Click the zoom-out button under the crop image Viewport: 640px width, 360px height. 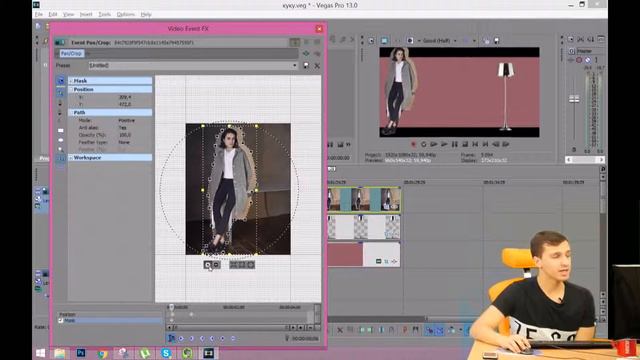point(216,265)
